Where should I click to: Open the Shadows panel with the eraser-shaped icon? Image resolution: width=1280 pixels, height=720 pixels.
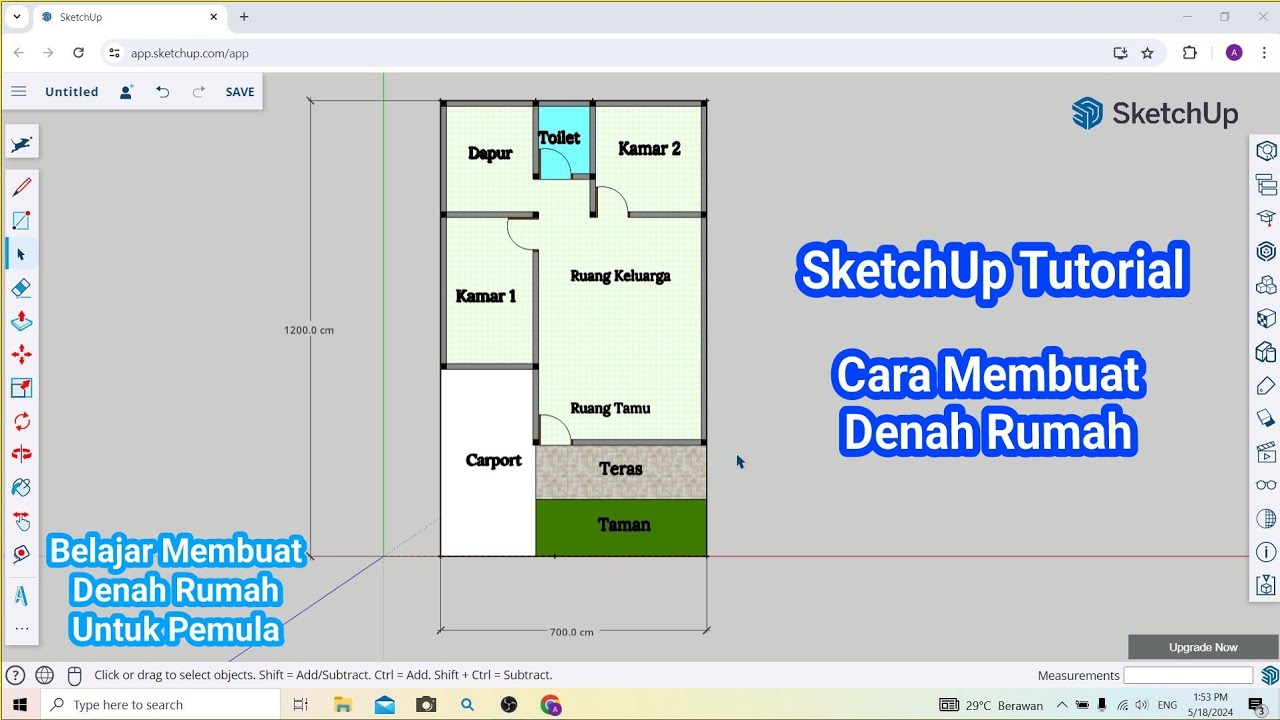point(1266,418)
